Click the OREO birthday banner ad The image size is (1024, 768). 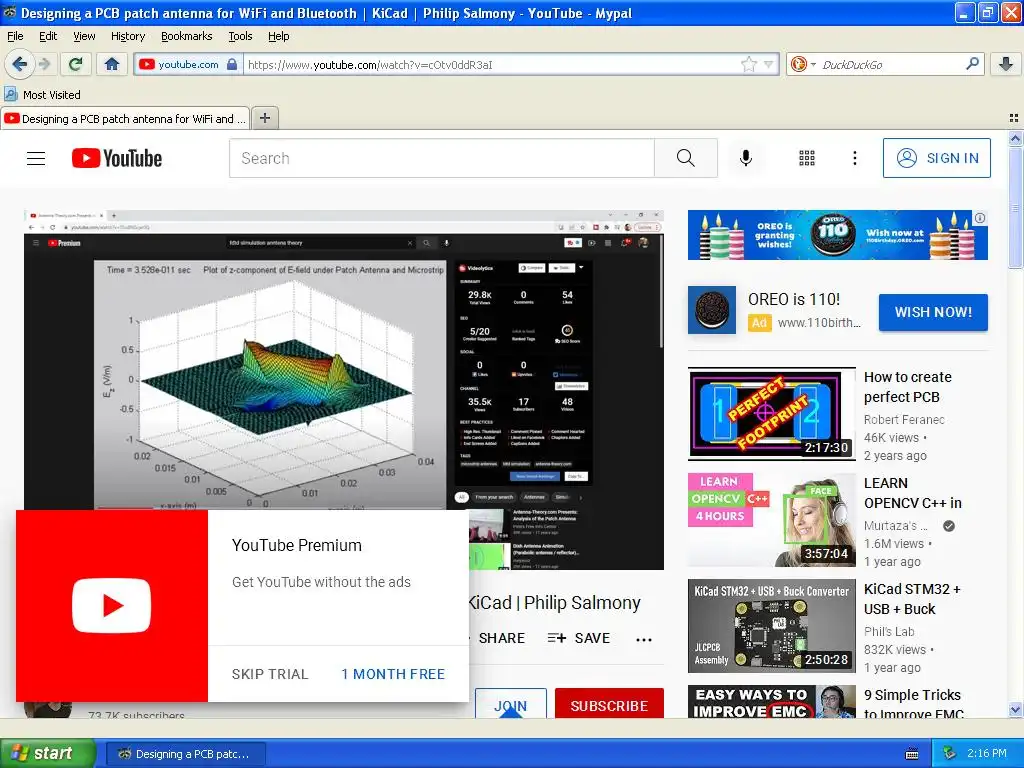(837, 235)
